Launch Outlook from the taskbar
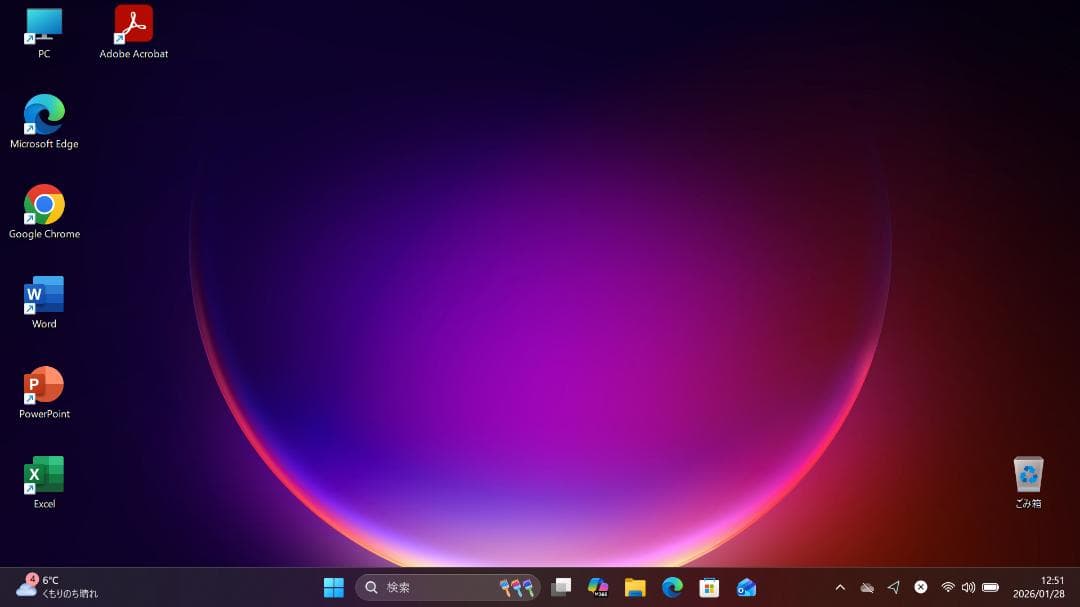This screenshot has height=607, width=1080. (747, 587)
